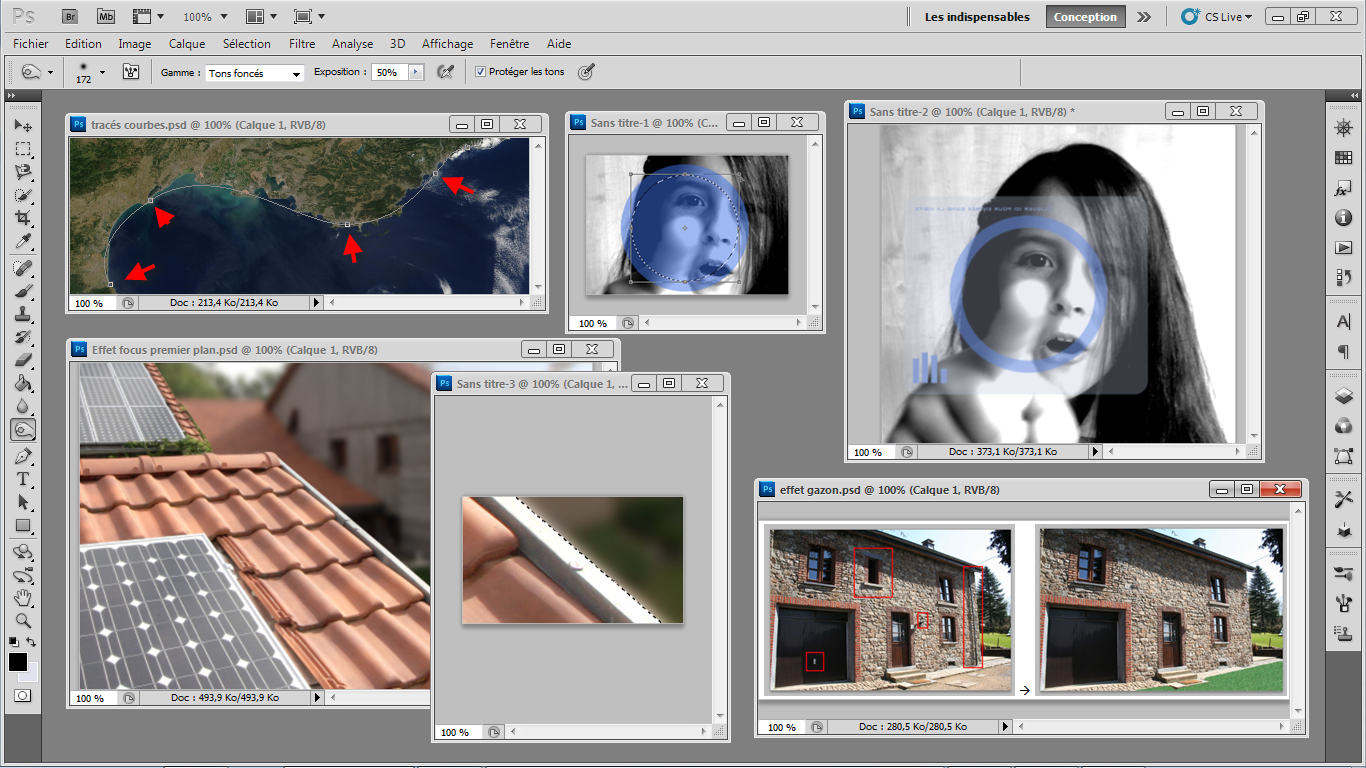Select the Move tool

click(x=23, y=126)
